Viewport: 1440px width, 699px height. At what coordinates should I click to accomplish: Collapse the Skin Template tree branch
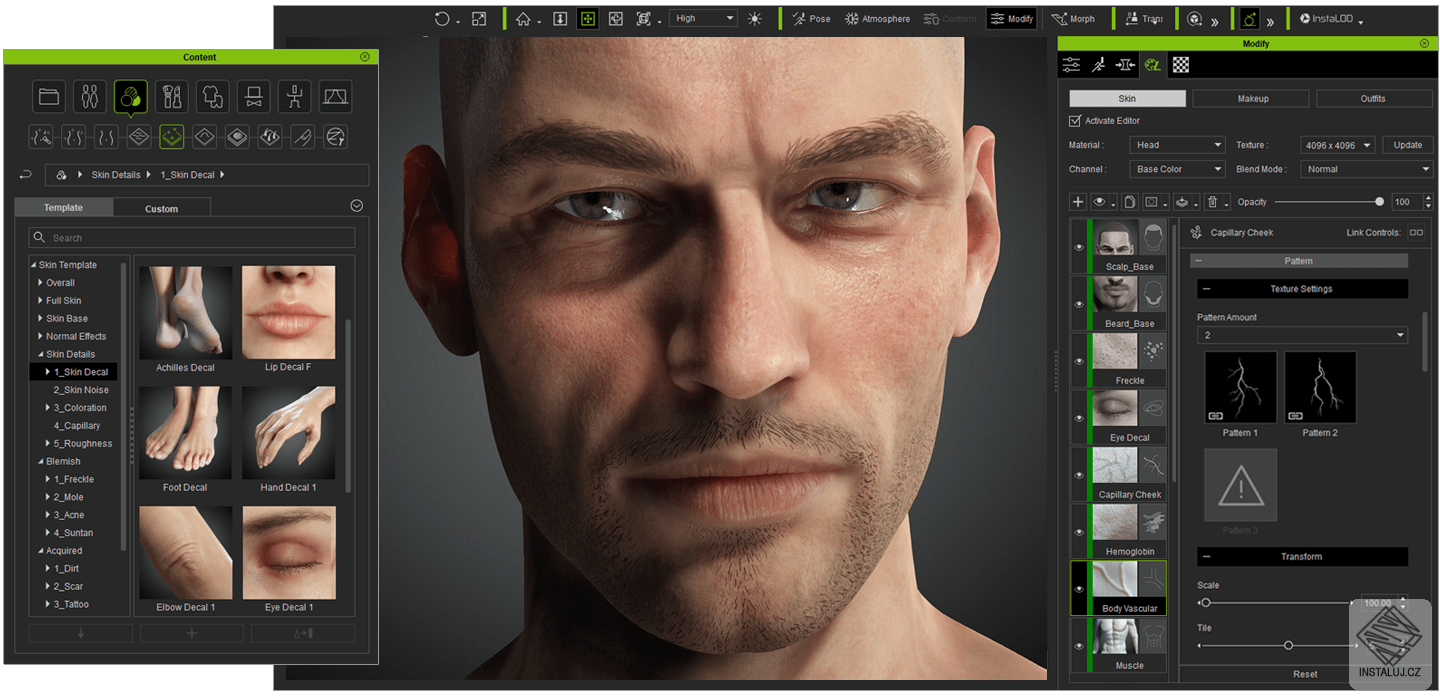point(32,264)
